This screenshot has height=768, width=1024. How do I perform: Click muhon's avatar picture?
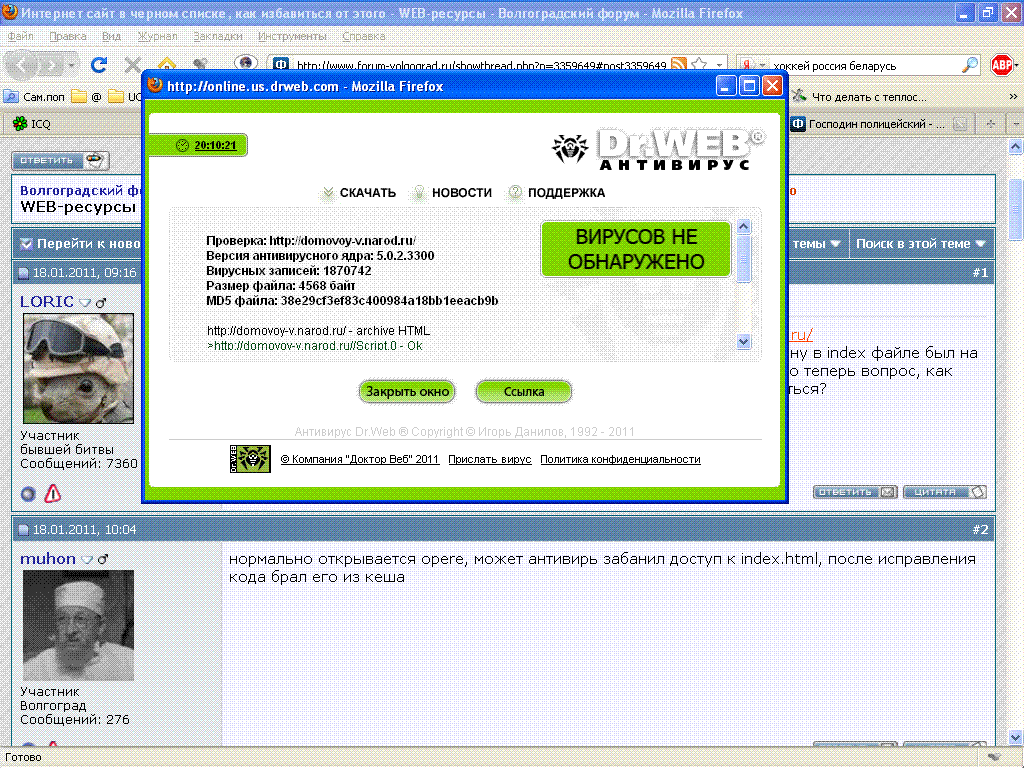tap(78, 625)
